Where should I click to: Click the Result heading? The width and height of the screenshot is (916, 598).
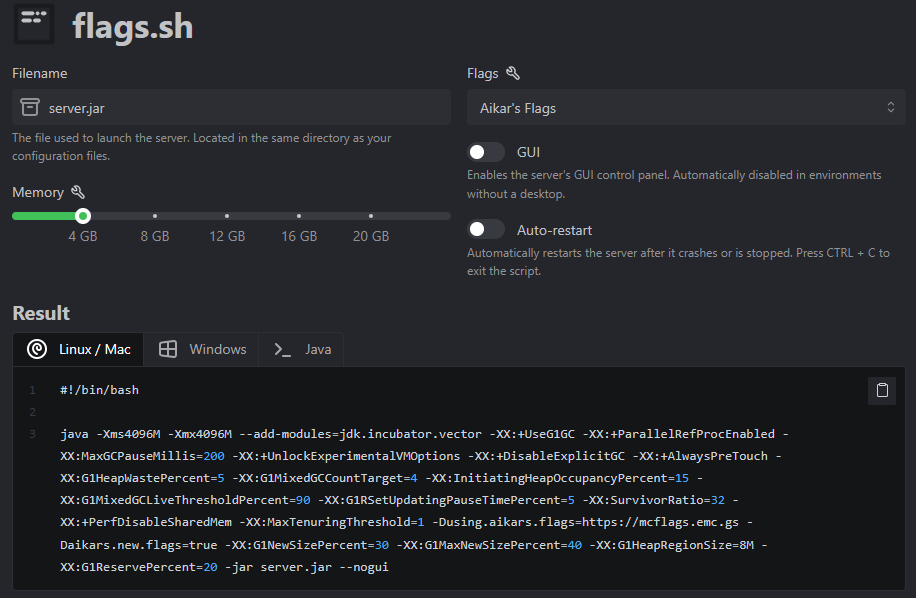(x=41, y=313)
